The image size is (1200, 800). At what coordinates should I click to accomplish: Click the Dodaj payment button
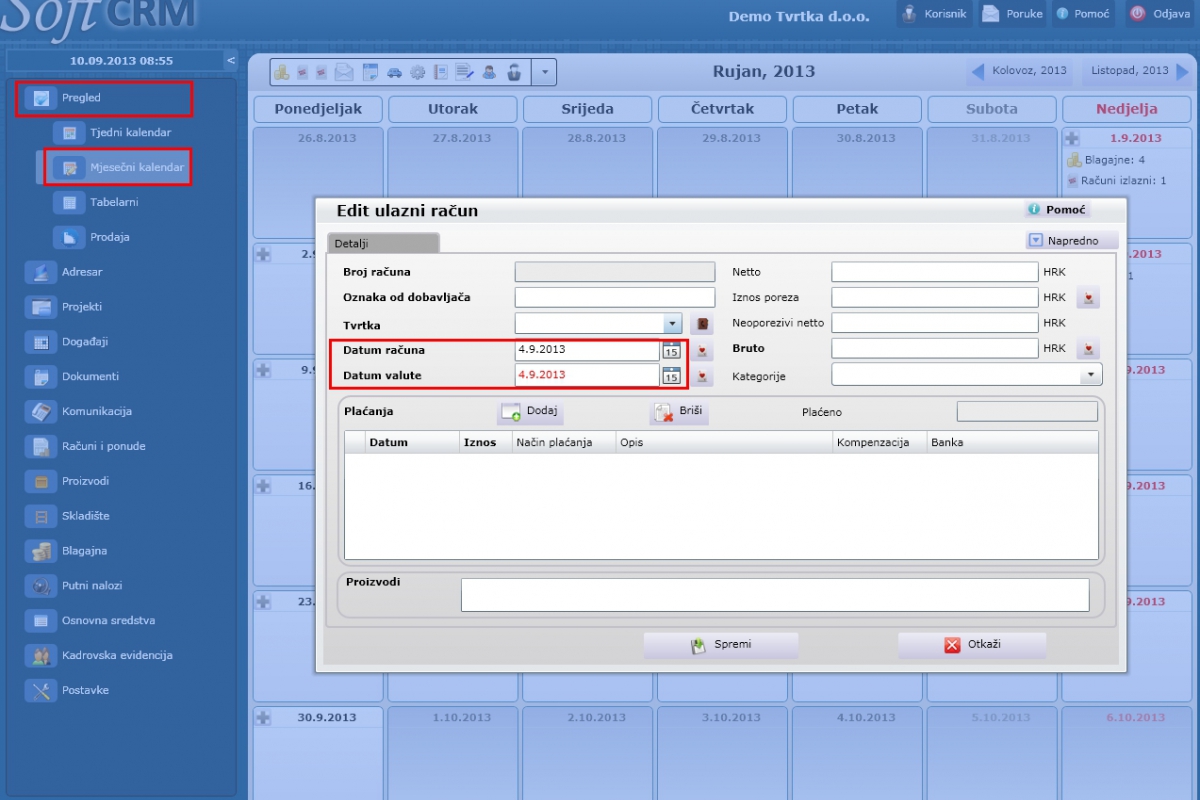click(531, 412)
